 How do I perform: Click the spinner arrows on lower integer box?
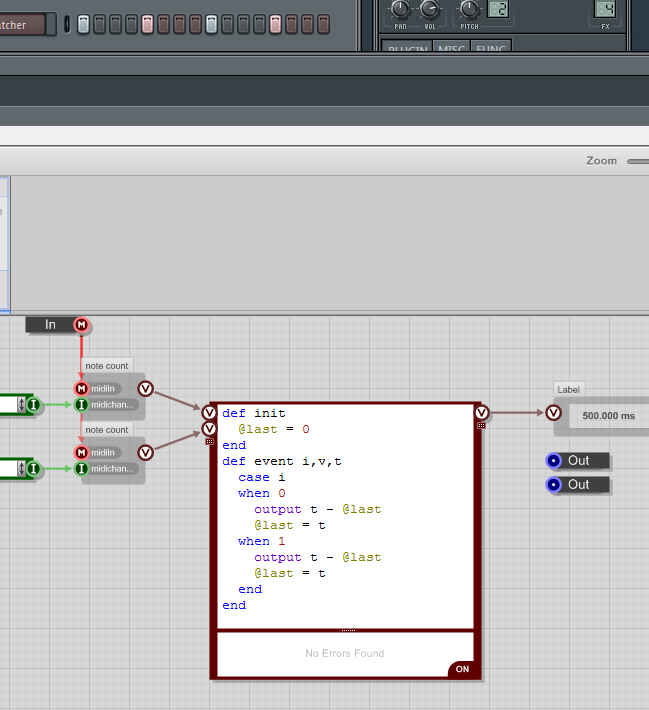point(21,468)
